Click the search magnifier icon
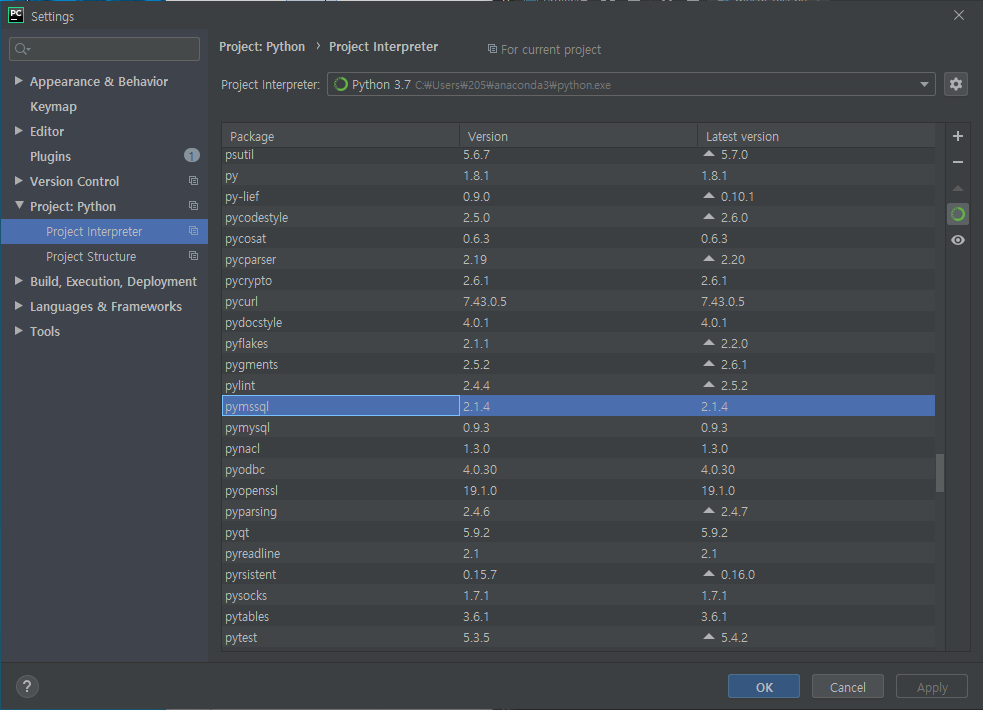This screenshot has width=983, height=710. (x=22, y=49)
